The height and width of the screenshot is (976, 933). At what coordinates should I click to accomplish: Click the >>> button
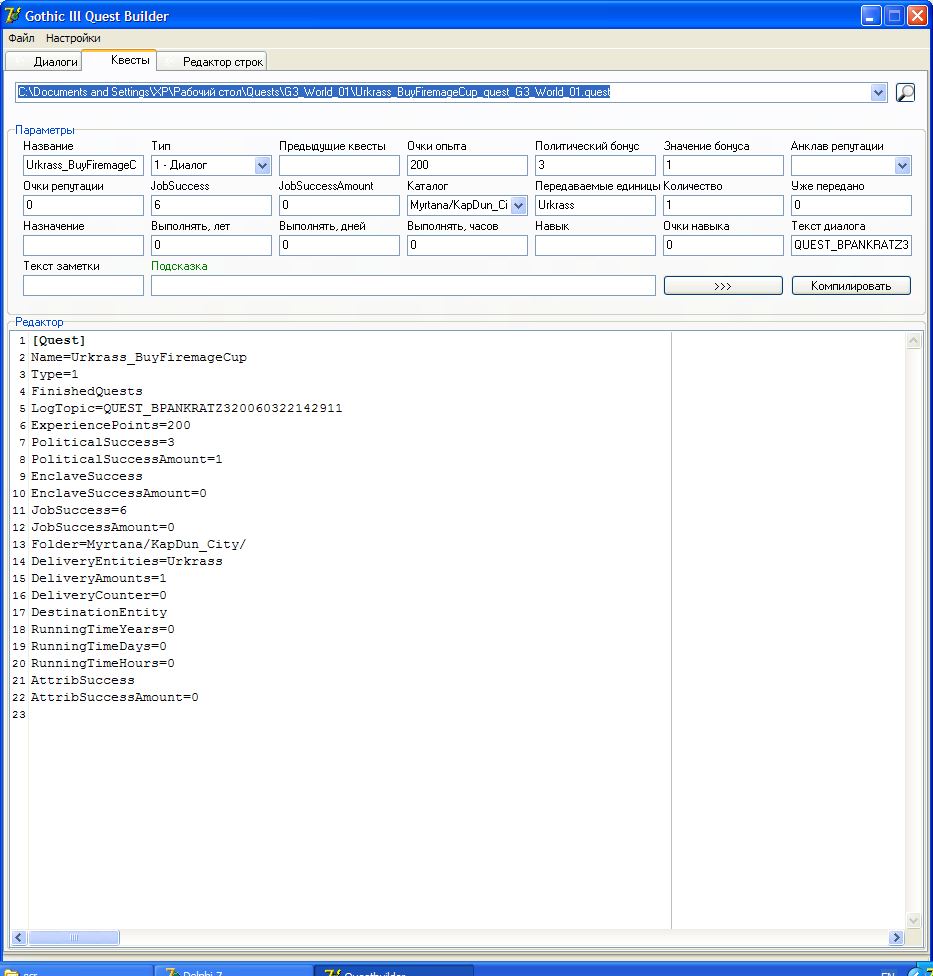723,286
